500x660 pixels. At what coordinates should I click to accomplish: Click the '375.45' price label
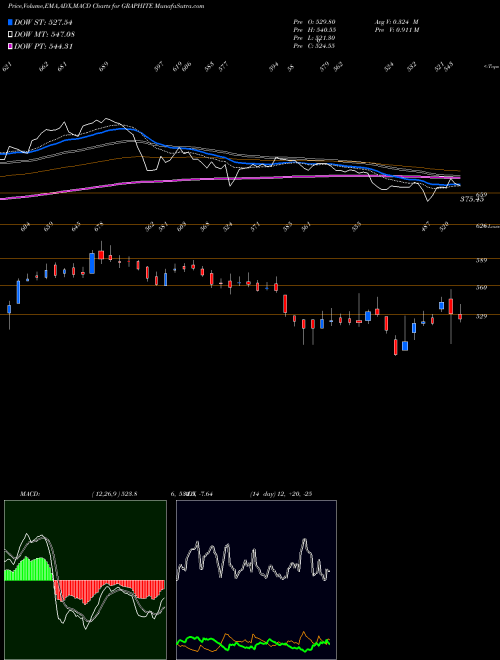click(472, 200)
